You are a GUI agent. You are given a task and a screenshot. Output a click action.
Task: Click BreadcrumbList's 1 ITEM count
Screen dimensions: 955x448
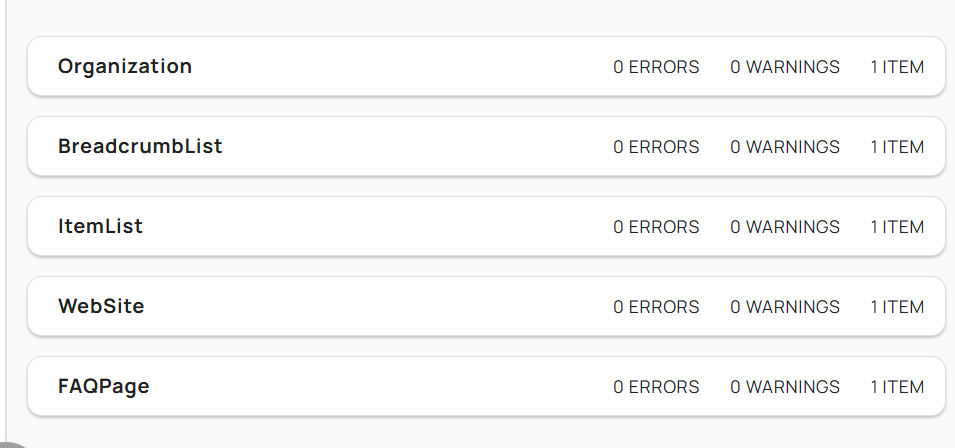tap(897, 147)
